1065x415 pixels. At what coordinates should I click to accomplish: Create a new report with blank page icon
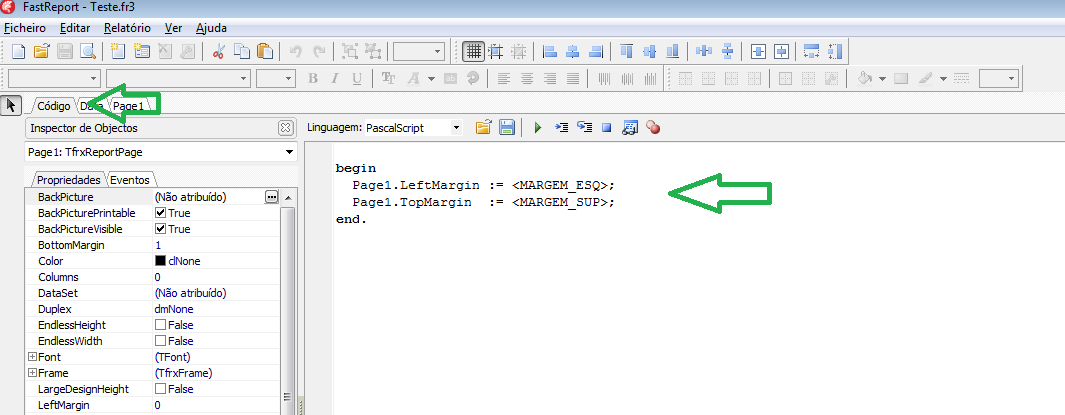tap(19, 52)
